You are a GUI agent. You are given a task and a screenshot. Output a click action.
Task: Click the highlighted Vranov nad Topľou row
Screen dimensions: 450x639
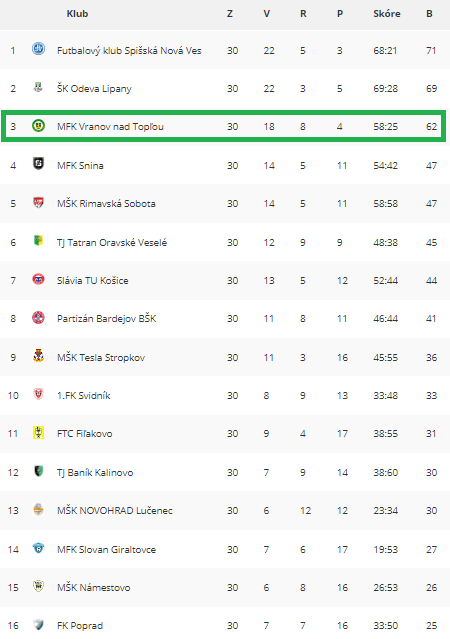point(223,126)
